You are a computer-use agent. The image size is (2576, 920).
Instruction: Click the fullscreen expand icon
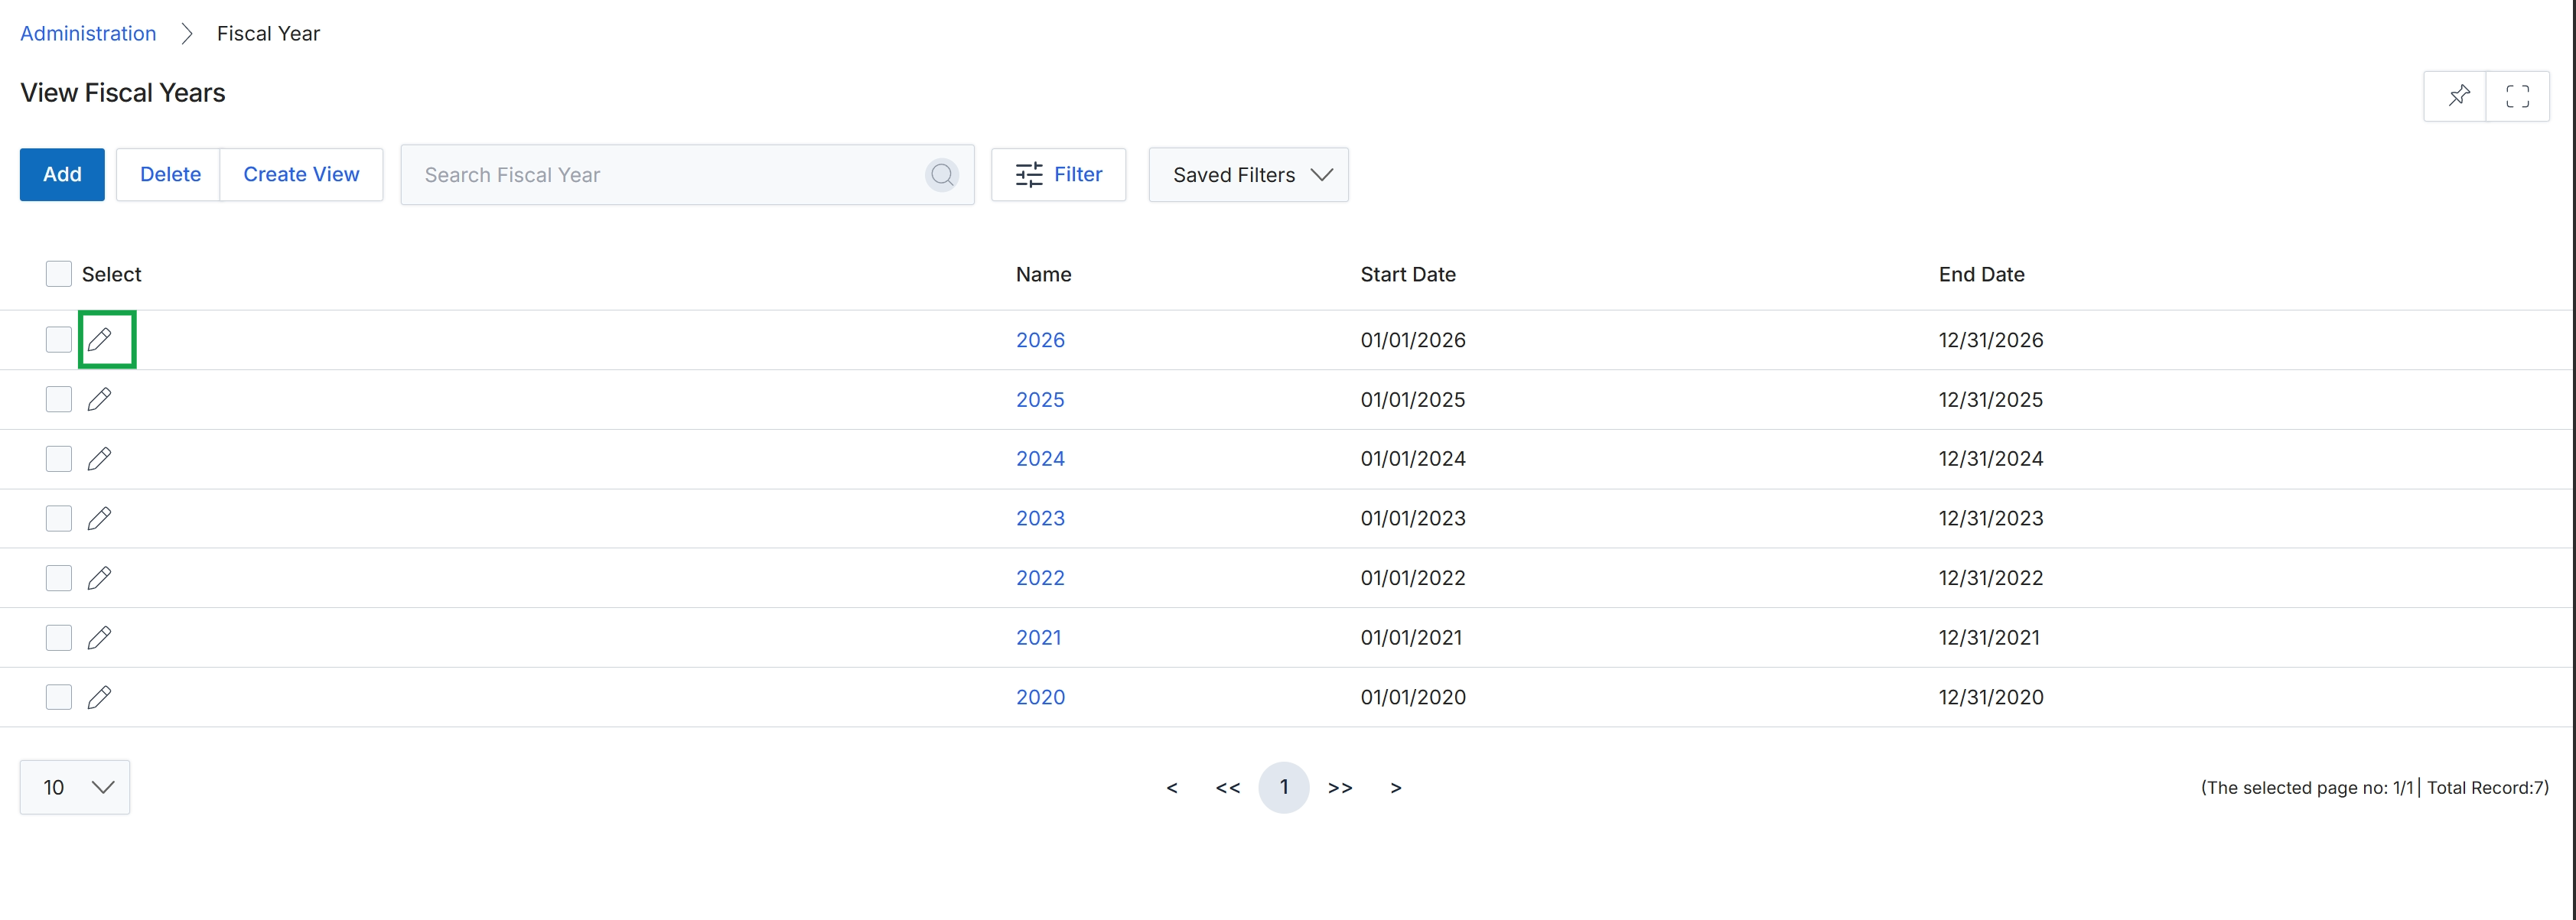click(x=2517, y=96)
